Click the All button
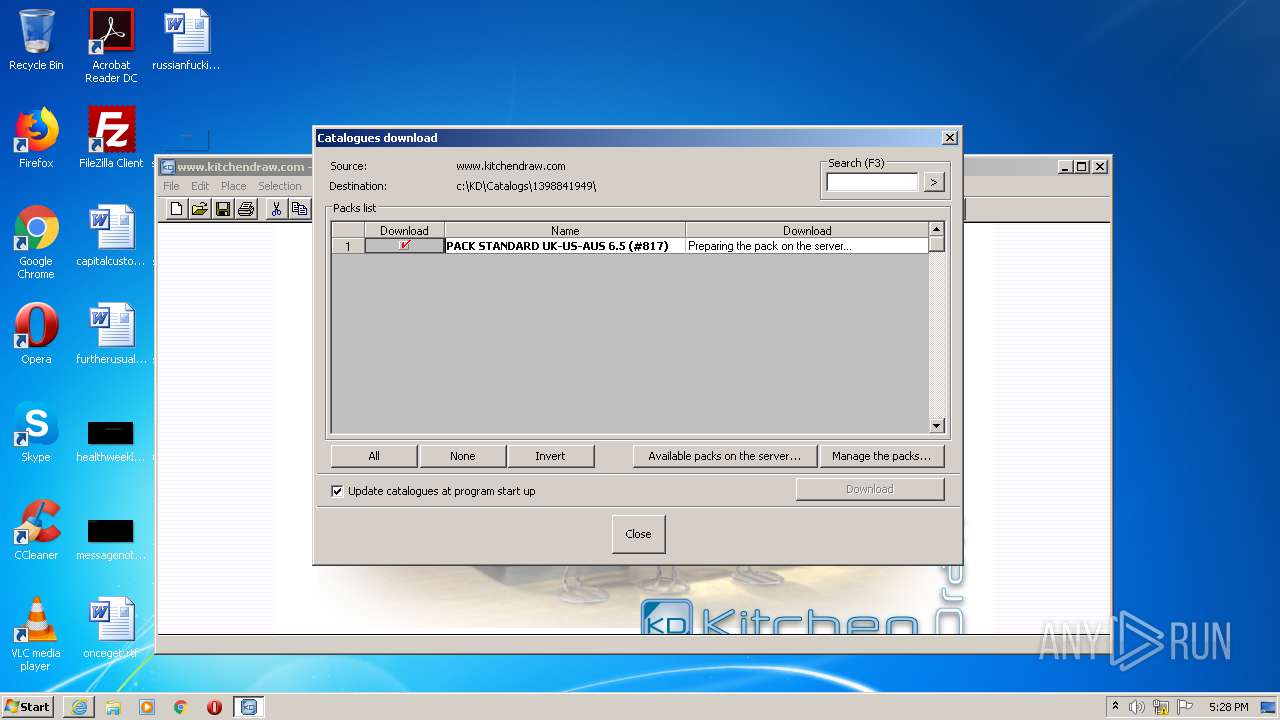Screen dimensions: 1280x720 (374, 456)
